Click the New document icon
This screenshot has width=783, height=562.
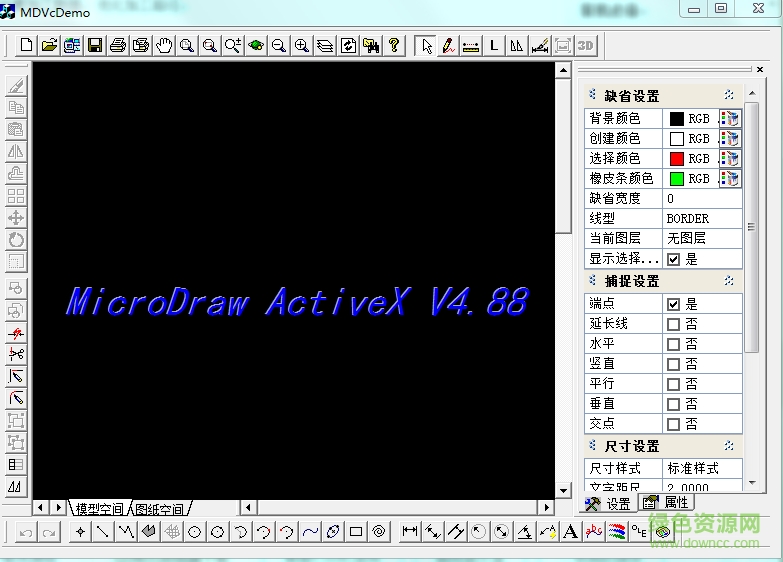(26, 45)
